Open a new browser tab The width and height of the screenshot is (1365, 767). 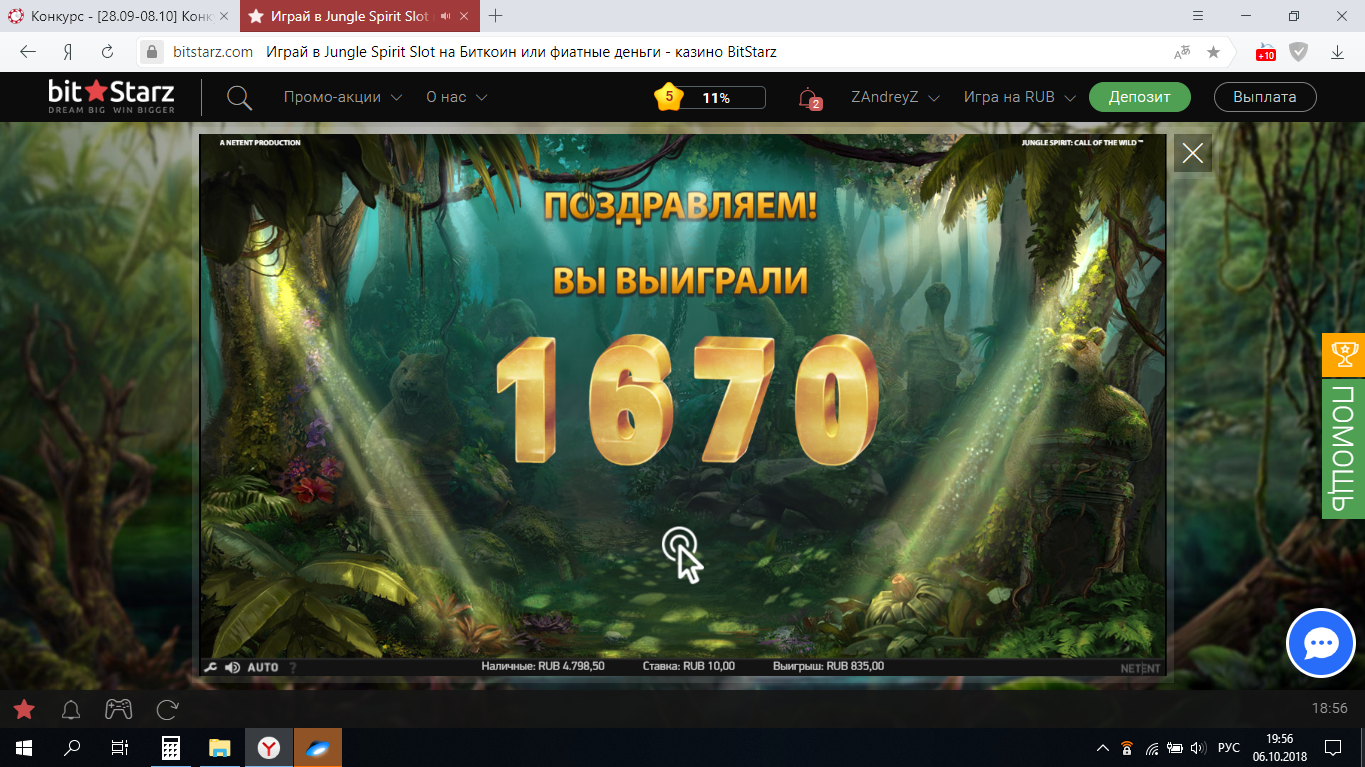(x=495, y=16)
